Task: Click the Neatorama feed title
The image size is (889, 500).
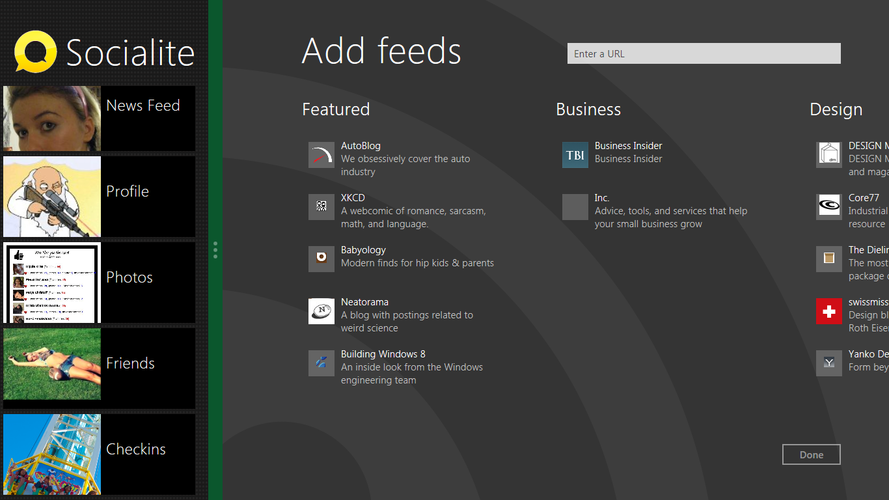Action: pyautogui.click(x=365, y=302)
